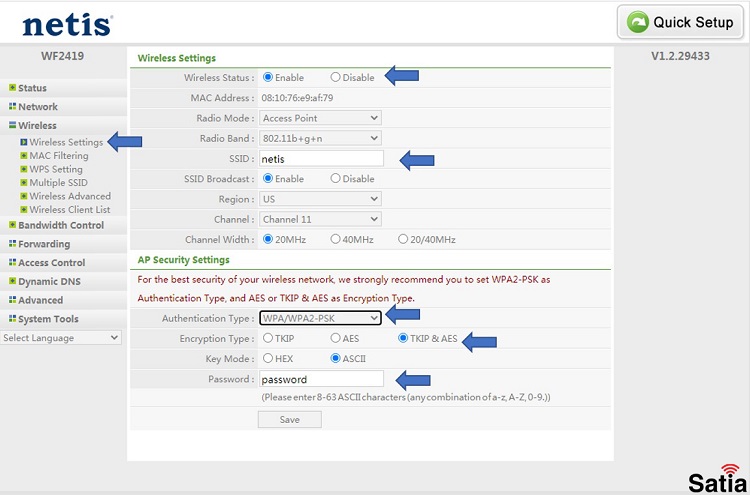Click the icon beside Bandwidth Control
This screenshot has width=750, height=495.
tap(12, 225)
